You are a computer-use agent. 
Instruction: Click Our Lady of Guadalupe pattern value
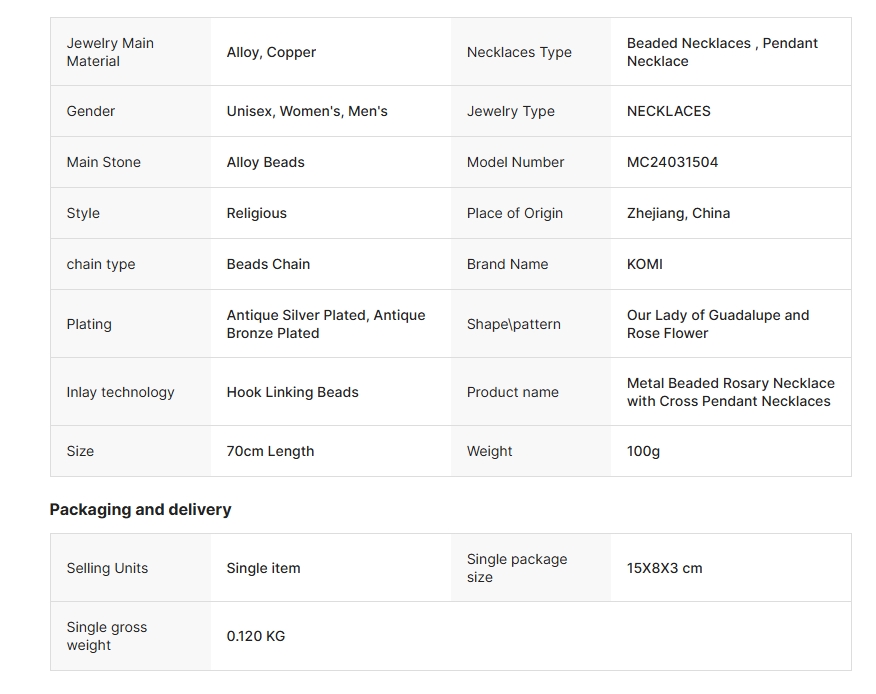click(718, 324)
